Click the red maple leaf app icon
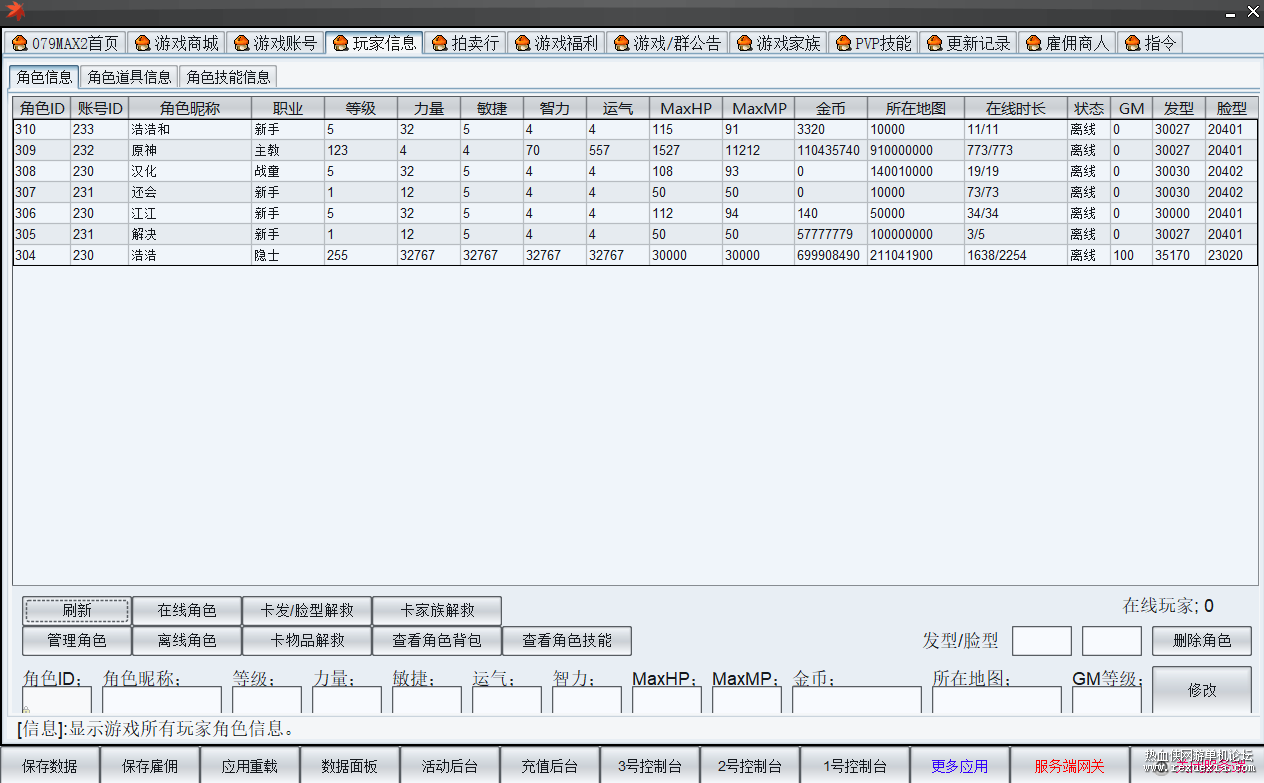Viewport: 1264px width, 783px height. point(14,11)
